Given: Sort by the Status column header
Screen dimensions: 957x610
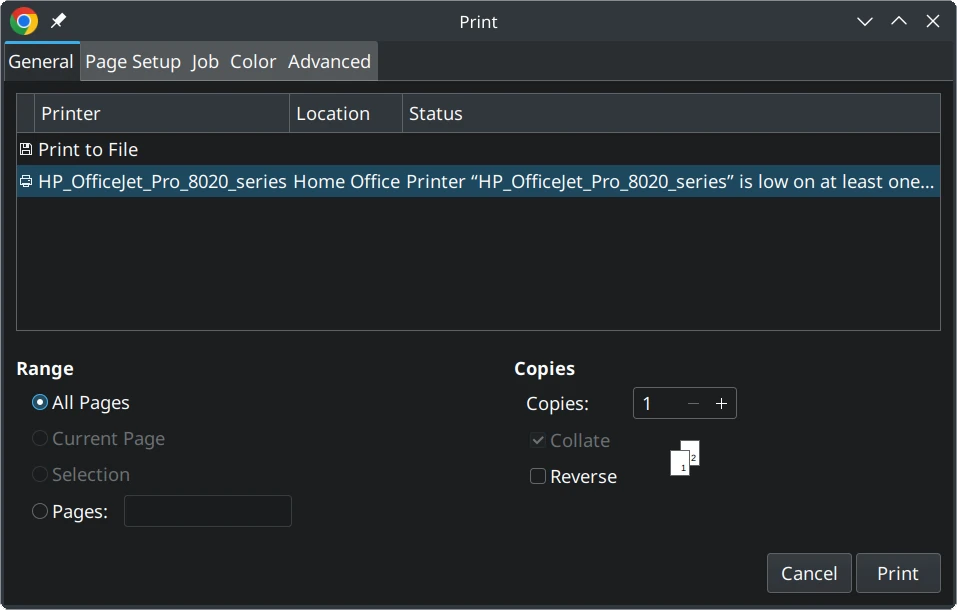Looking at the screenshot, I should (670, 113).
